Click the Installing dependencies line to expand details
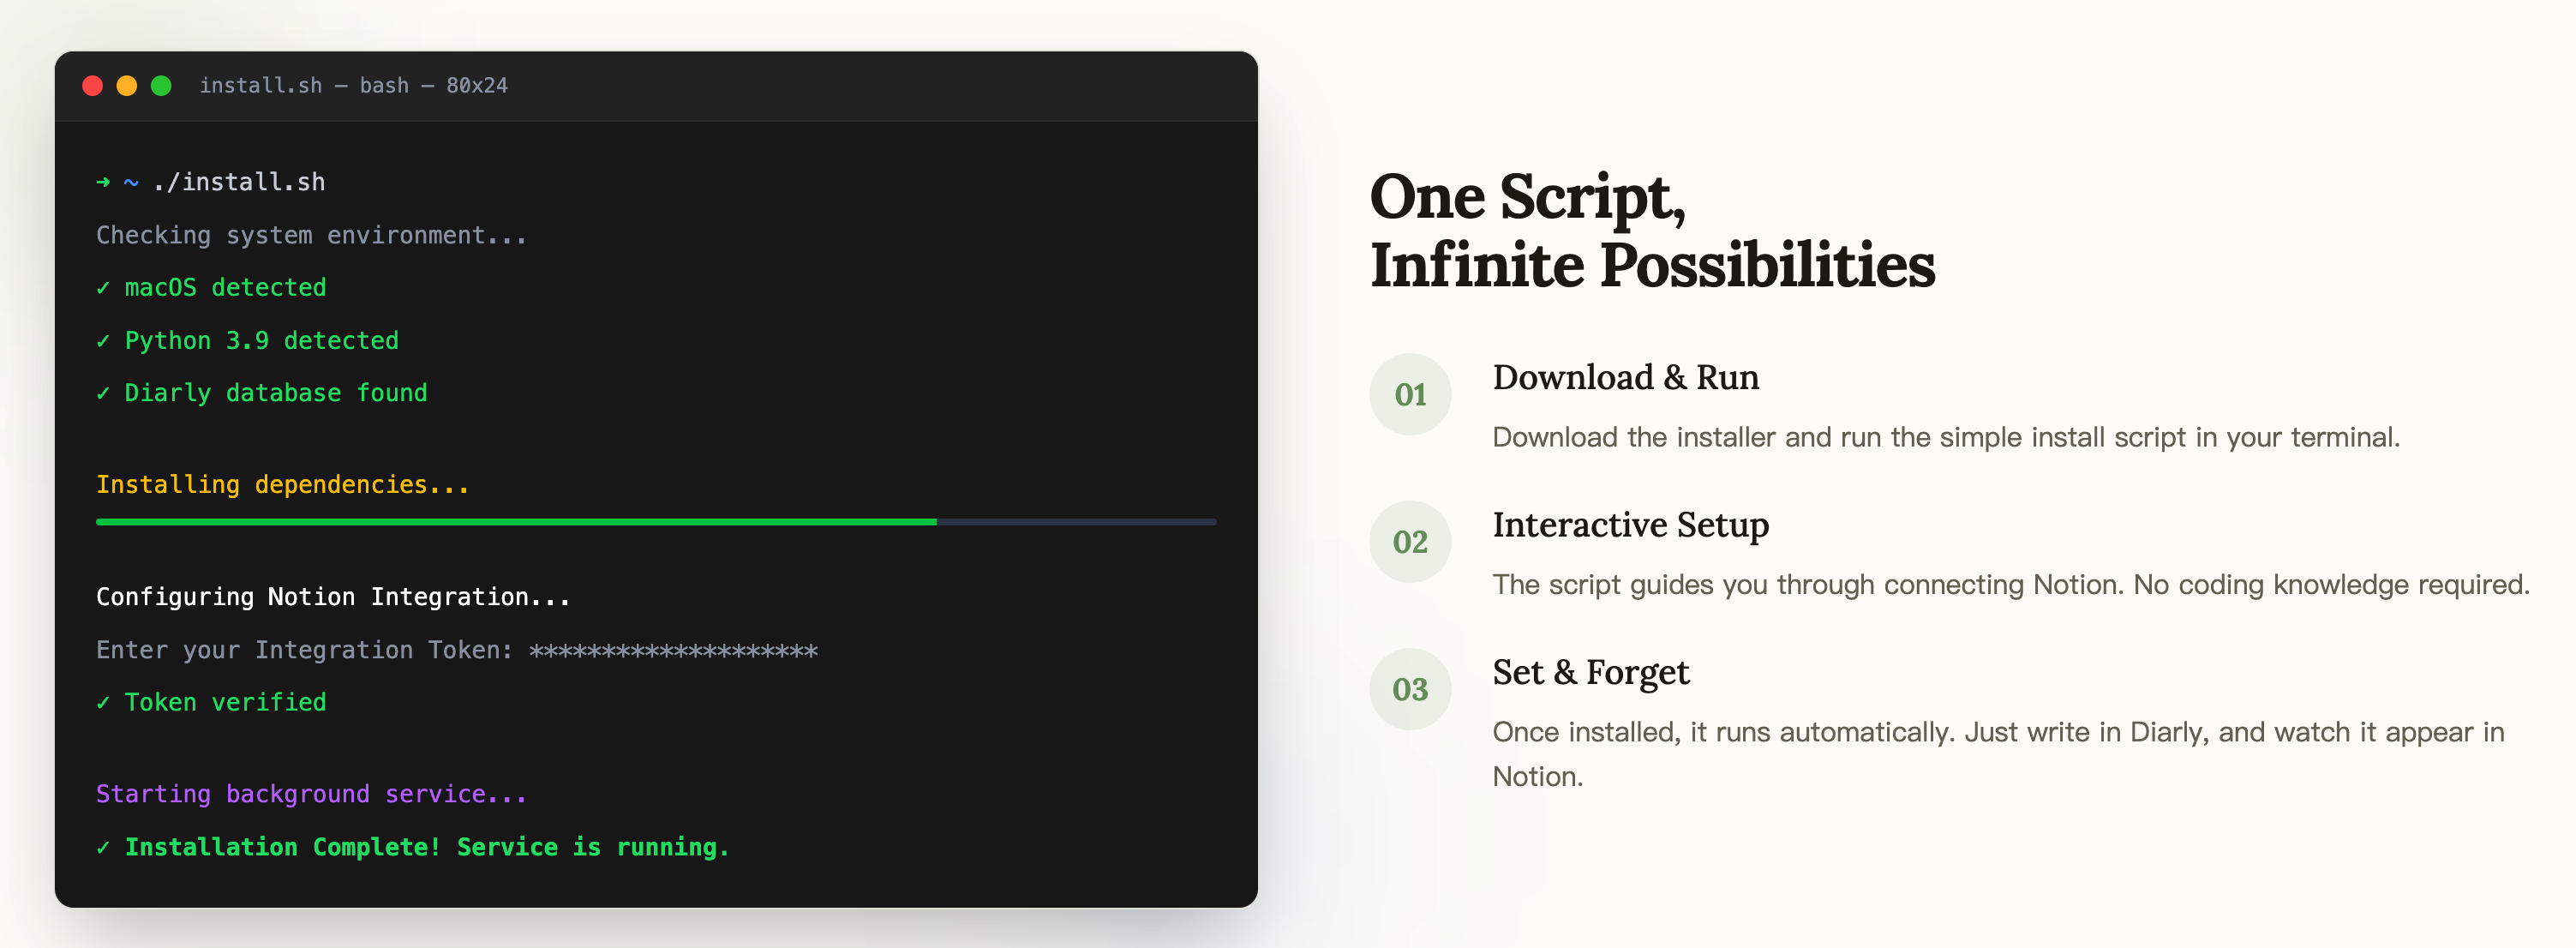The height and width of the screenshot is (948, 2576). click(283, 484)
